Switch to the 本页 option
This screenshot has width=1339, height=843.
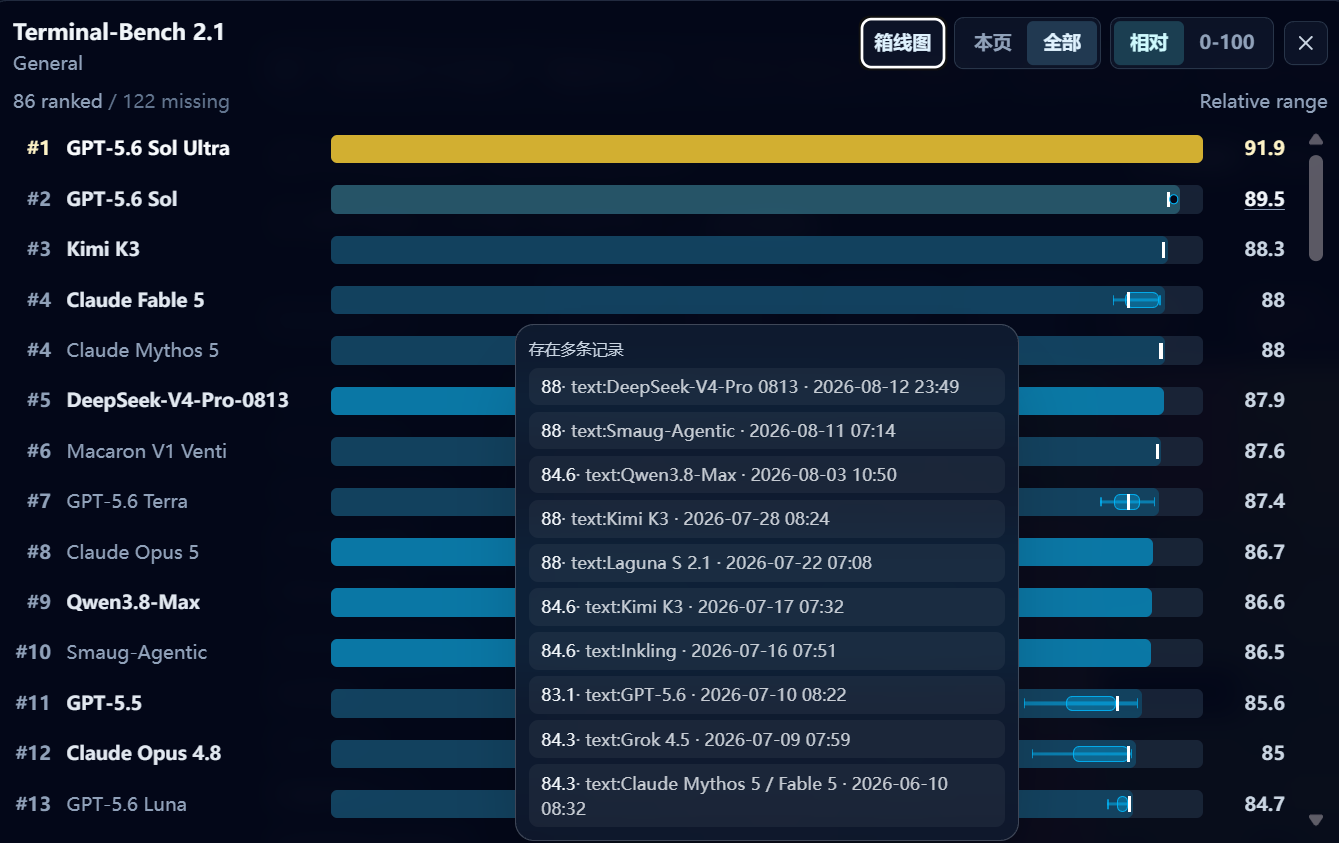coord(993,43)
